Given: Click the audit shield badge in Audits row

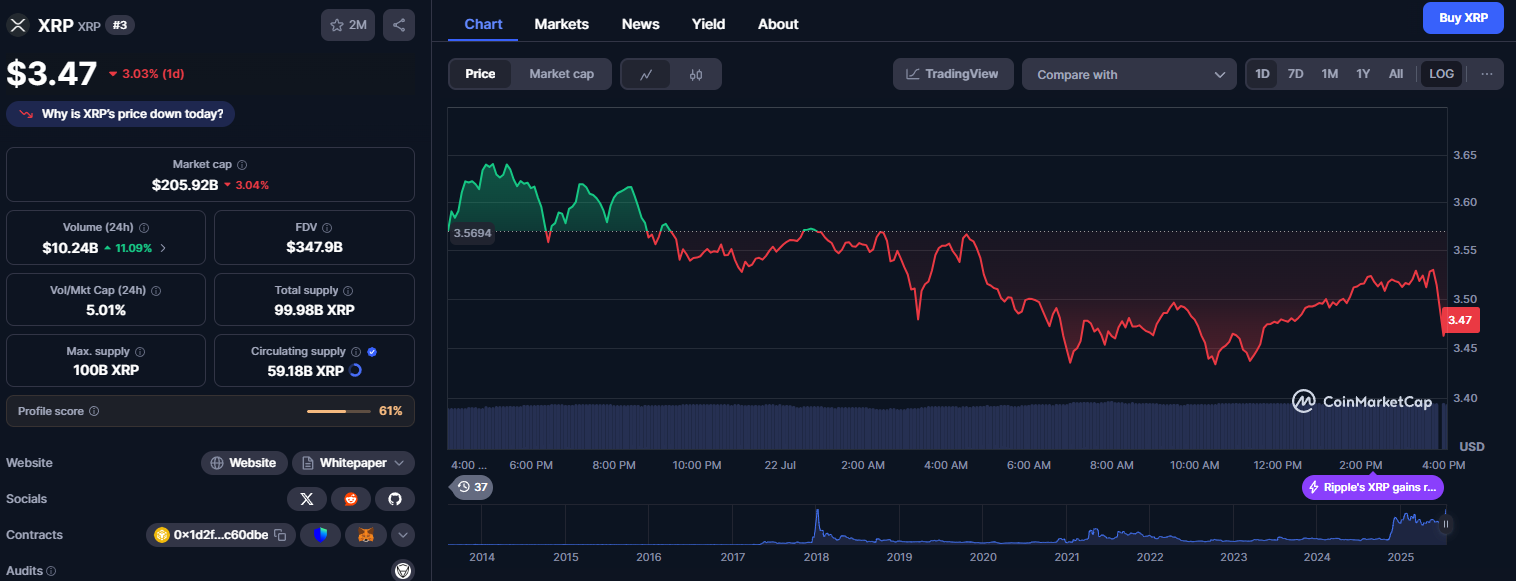Looking at the screenshot, I should click(403, 571).
